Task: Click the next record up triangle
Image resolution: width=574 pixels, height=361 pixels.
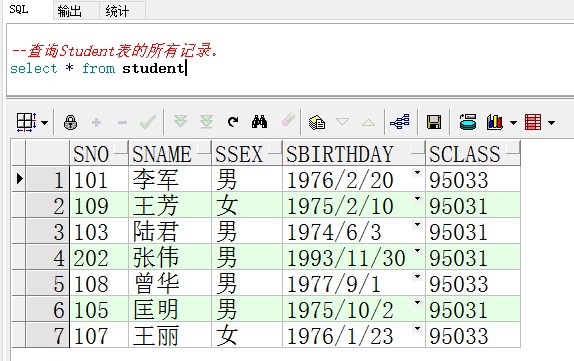Action: coord(368,122)
